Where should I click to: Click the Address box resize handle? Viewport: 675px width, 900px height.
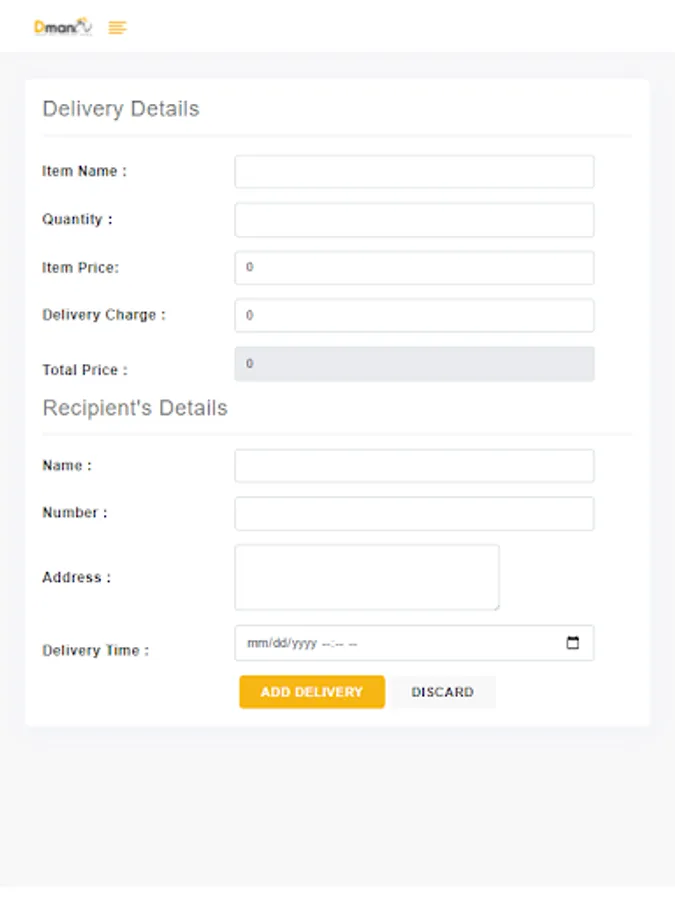[x=495, y=606]
